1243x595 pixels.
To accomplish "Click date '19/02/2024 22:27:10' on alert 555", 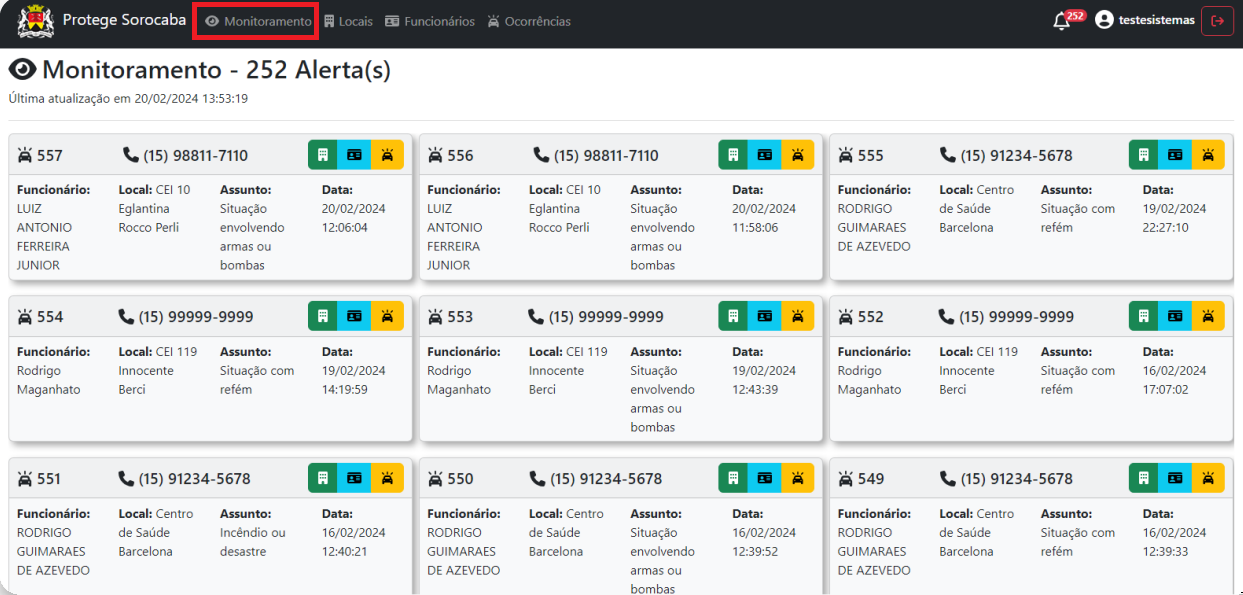I will point(1175,218).
